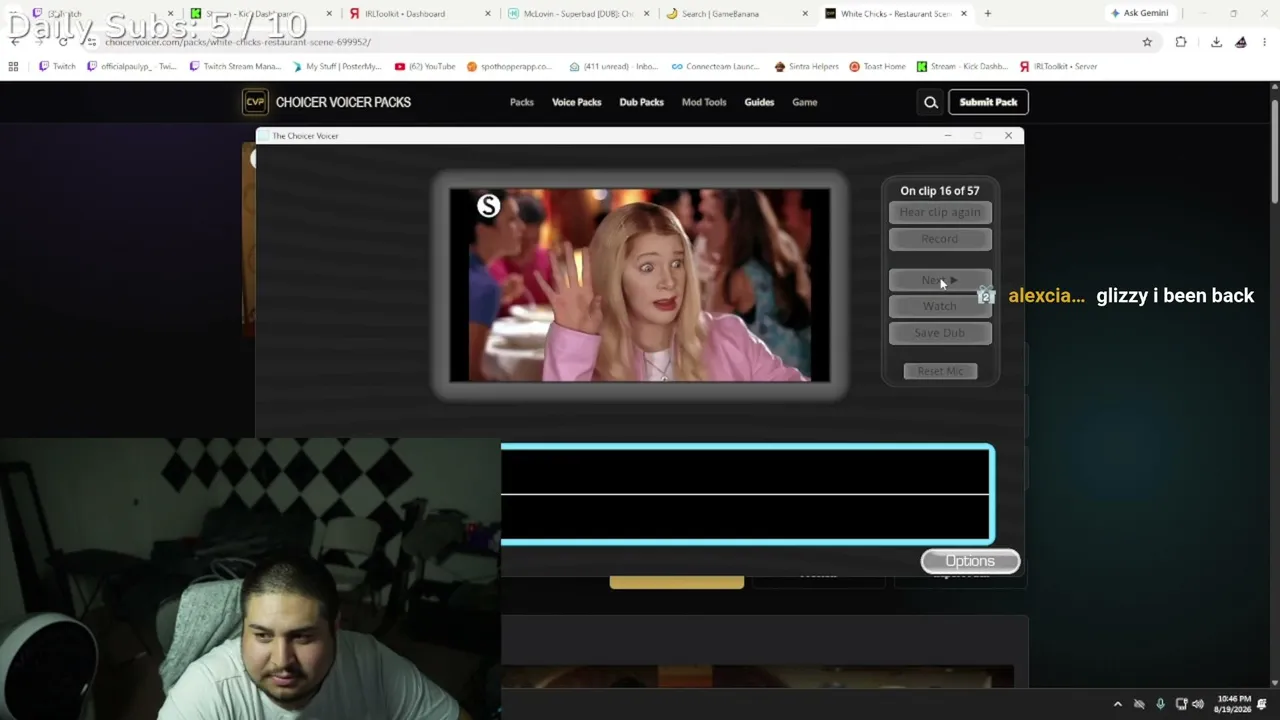Open the (411 unread) Inbox bookmark
1280x720 pixels.
tap(613, 66)
